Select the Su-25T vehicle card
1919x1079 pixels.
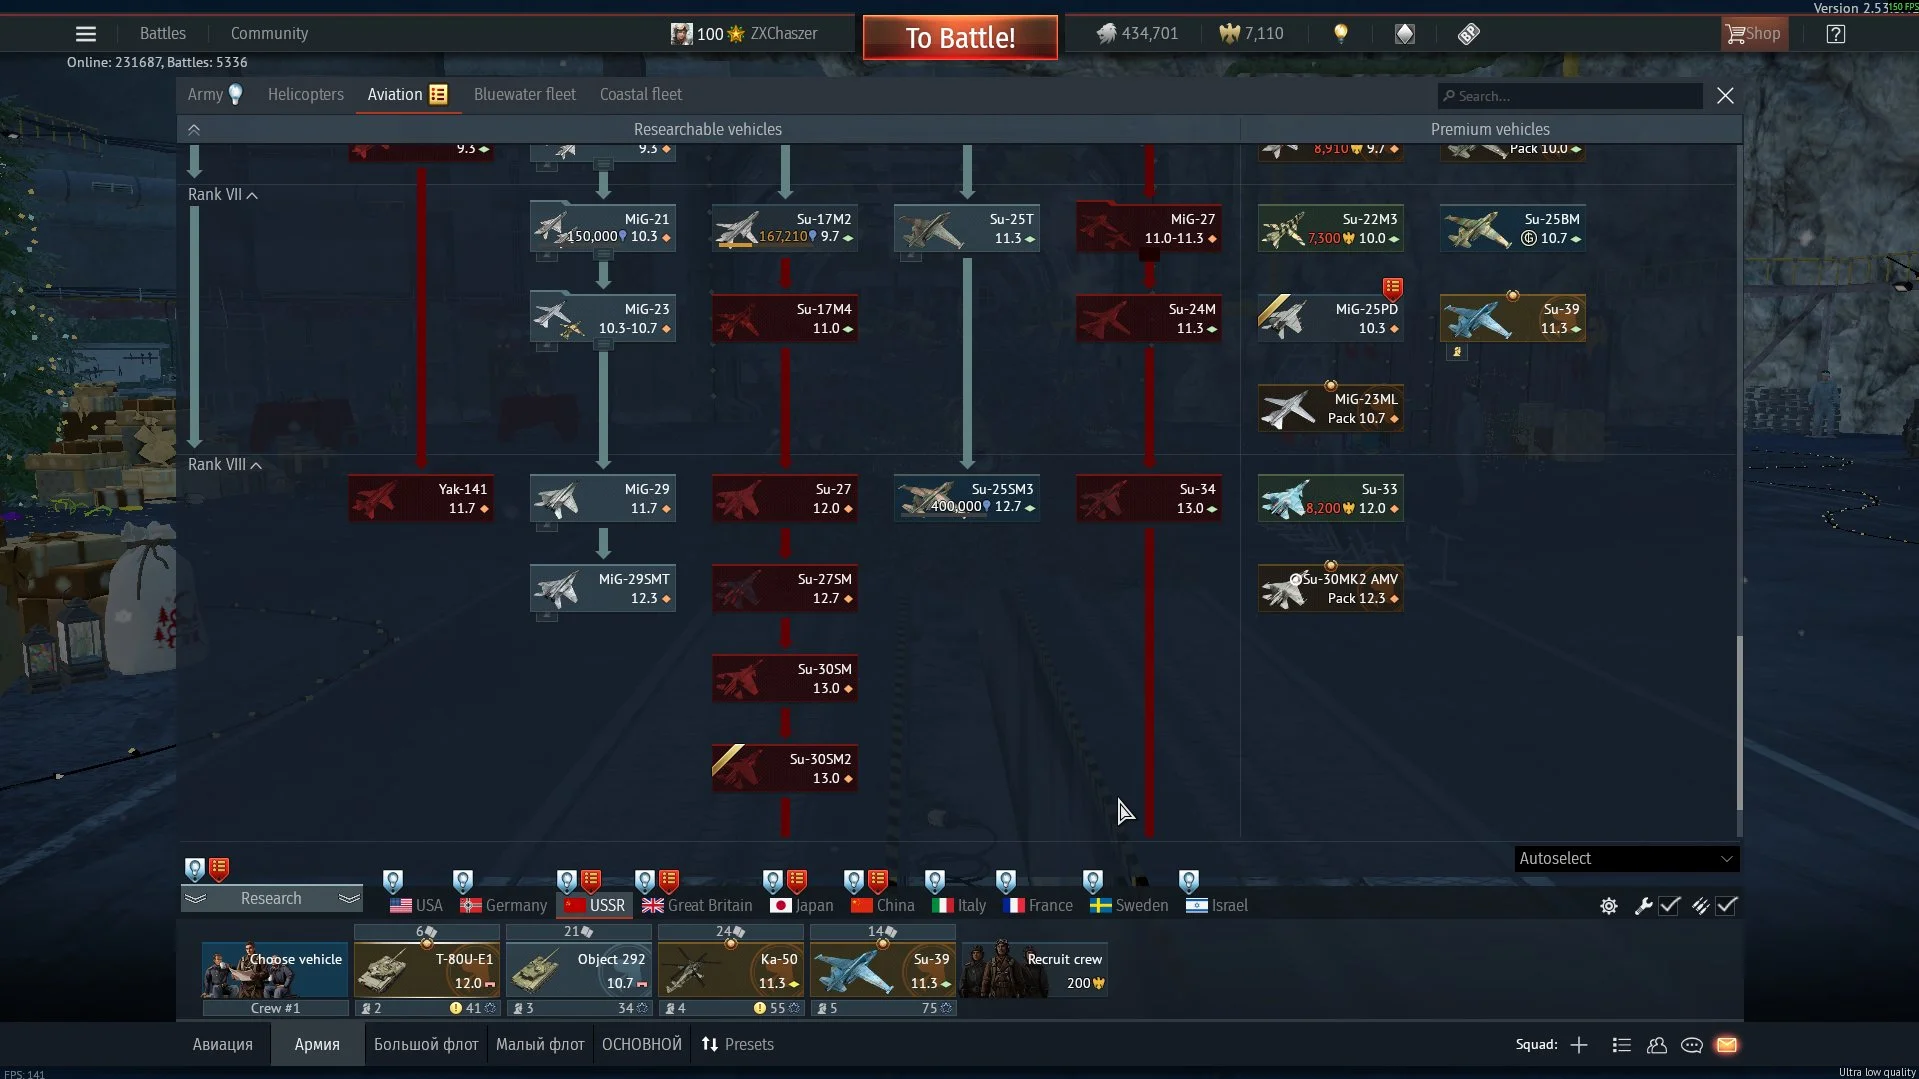click(967, 228)
